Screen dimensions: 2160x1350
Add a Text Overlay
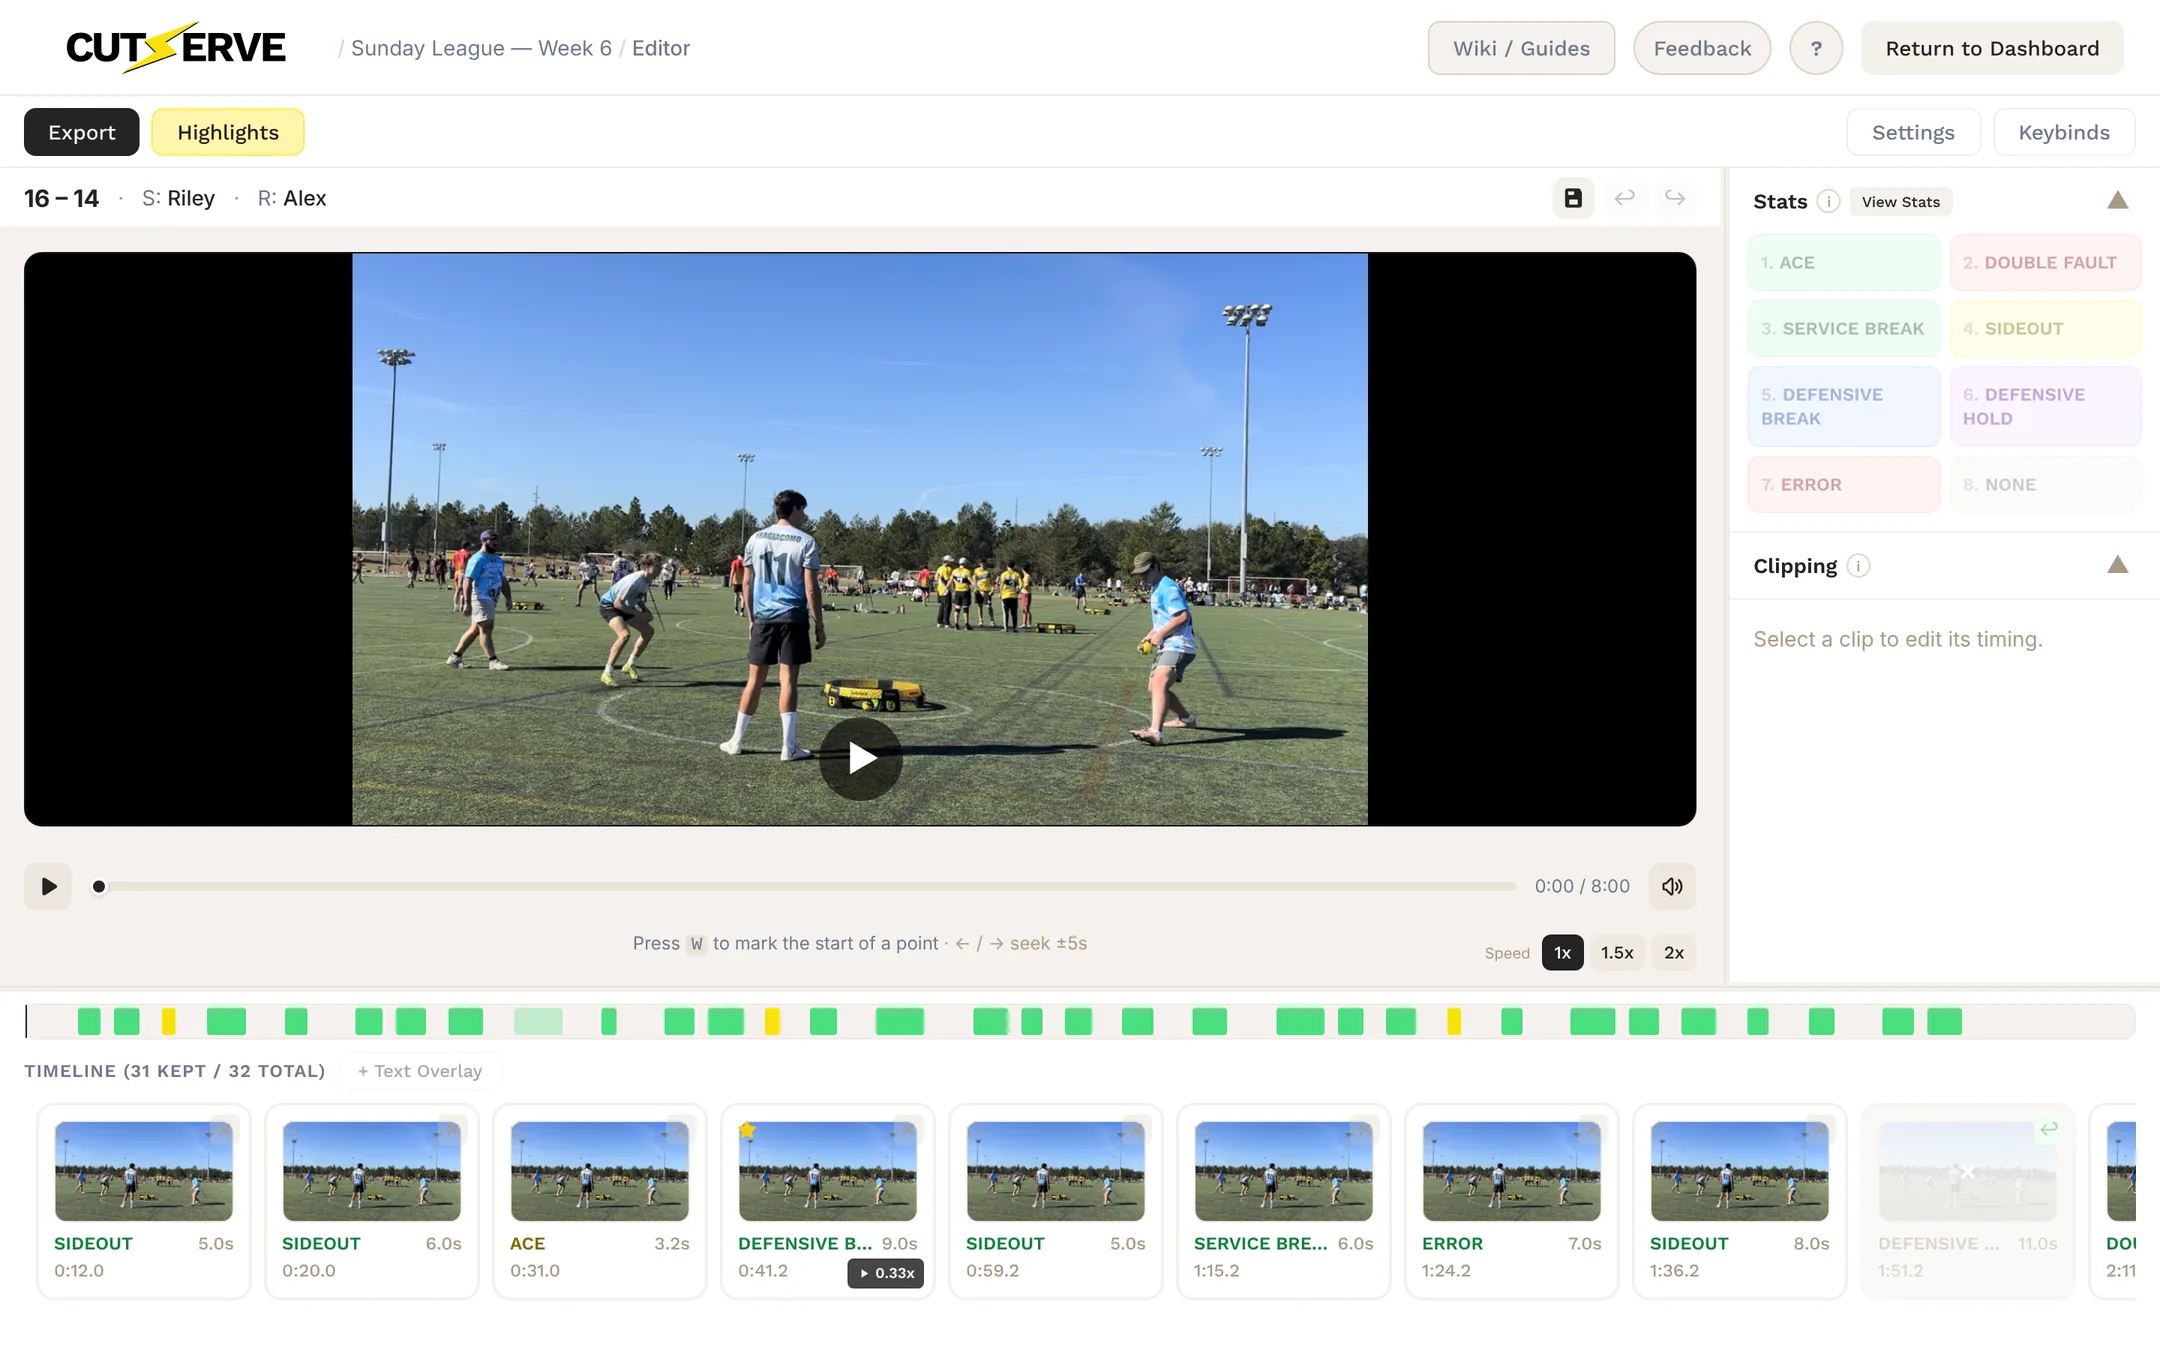tap(420, 1071)
